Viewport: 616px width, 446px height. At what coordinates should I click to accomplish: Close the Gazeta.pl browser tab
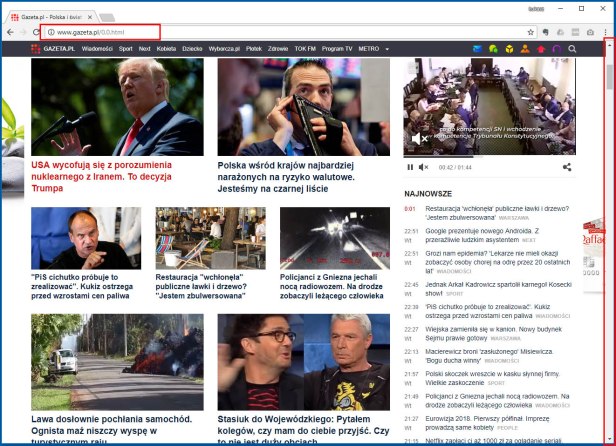(x=90, y=17)
